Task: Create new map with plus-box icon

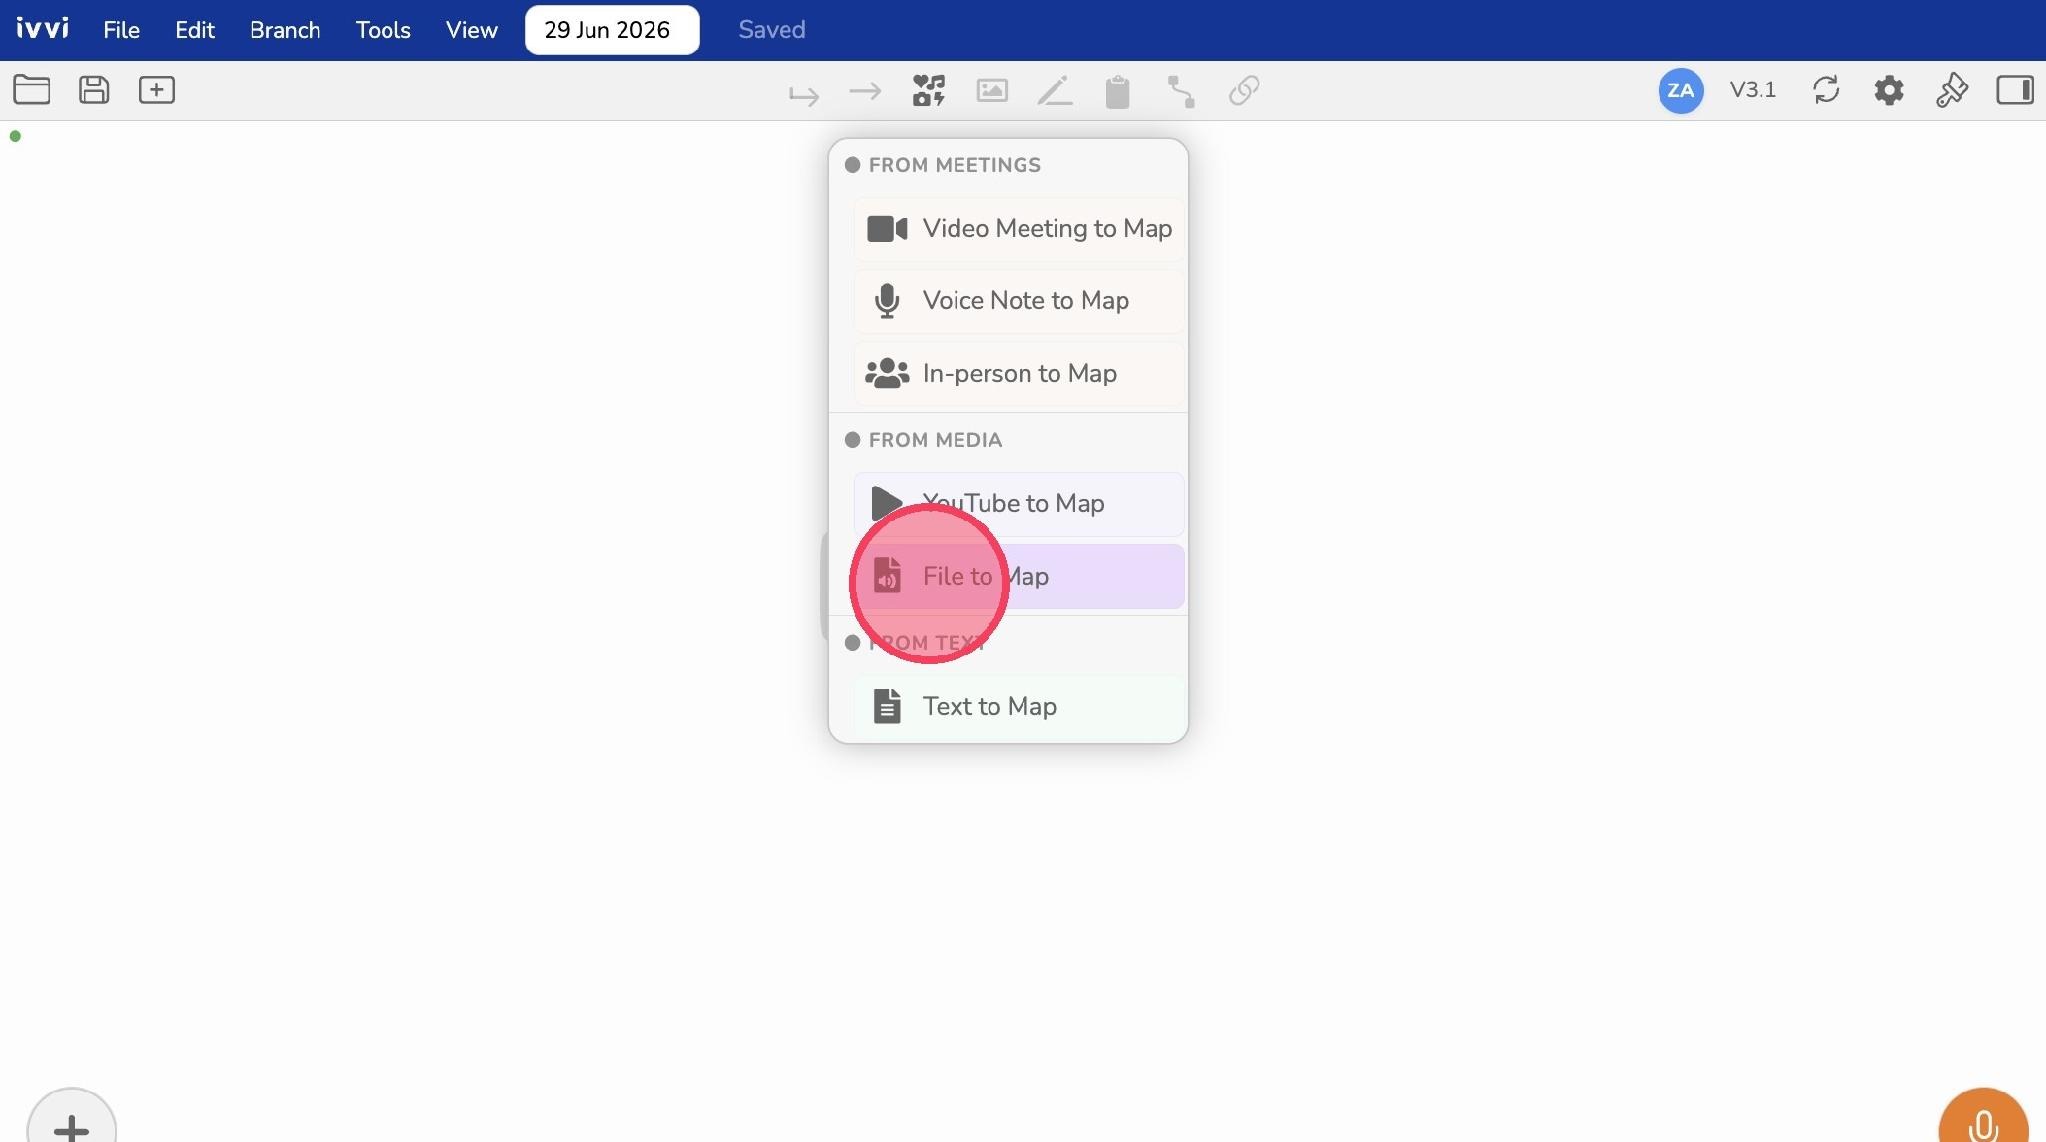Action: point(156,90)
